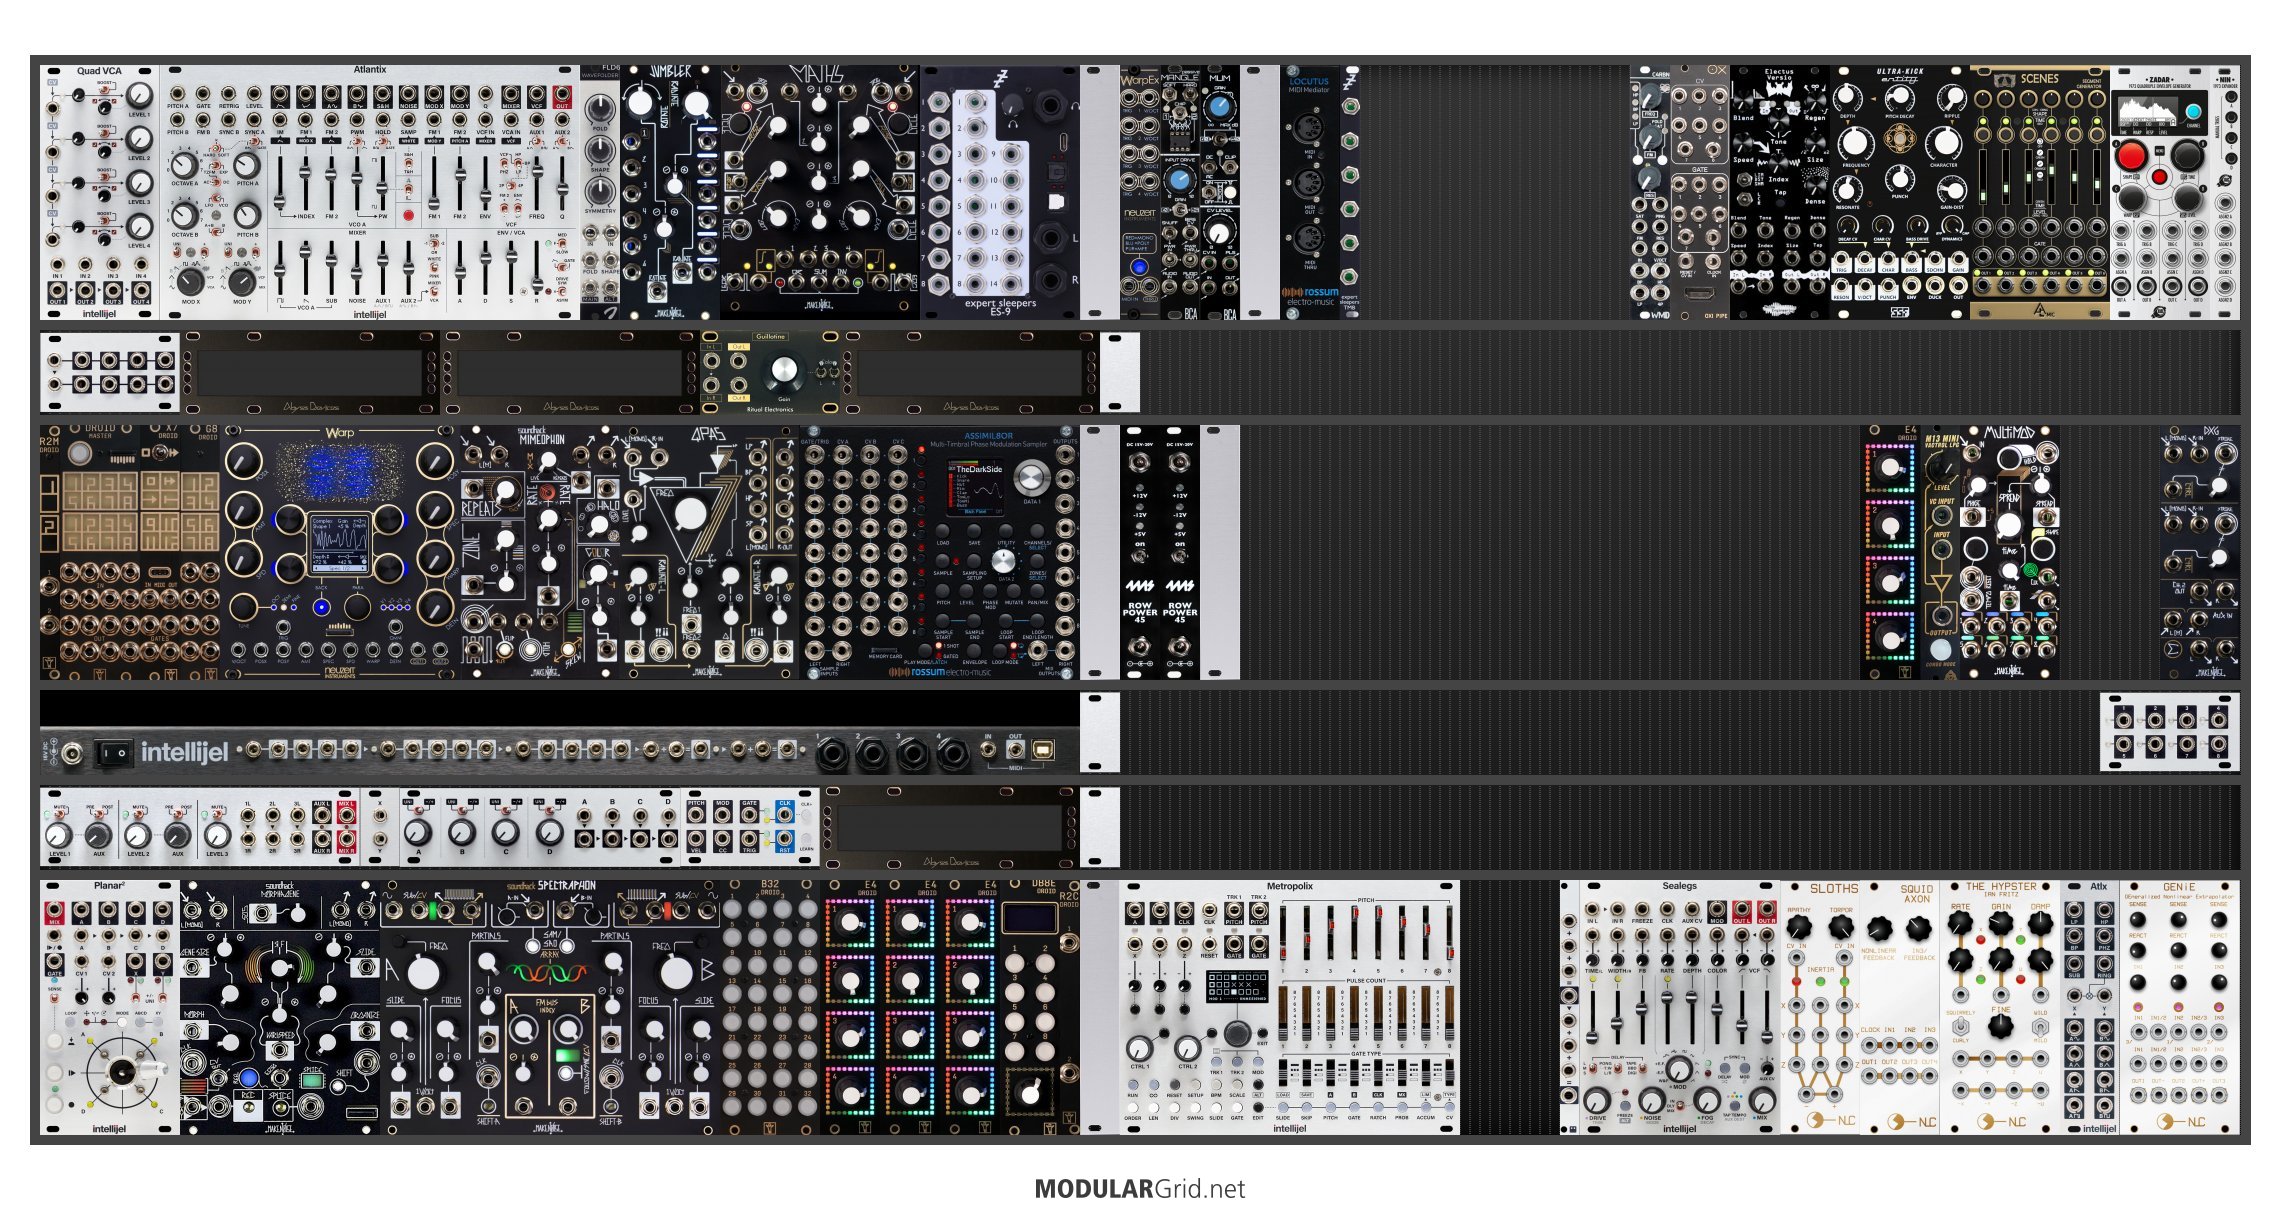Turn the 1U mixer LEVEL 2 knob
The height and width of the screenshot is (1210, 2281).
pos(137,835)
